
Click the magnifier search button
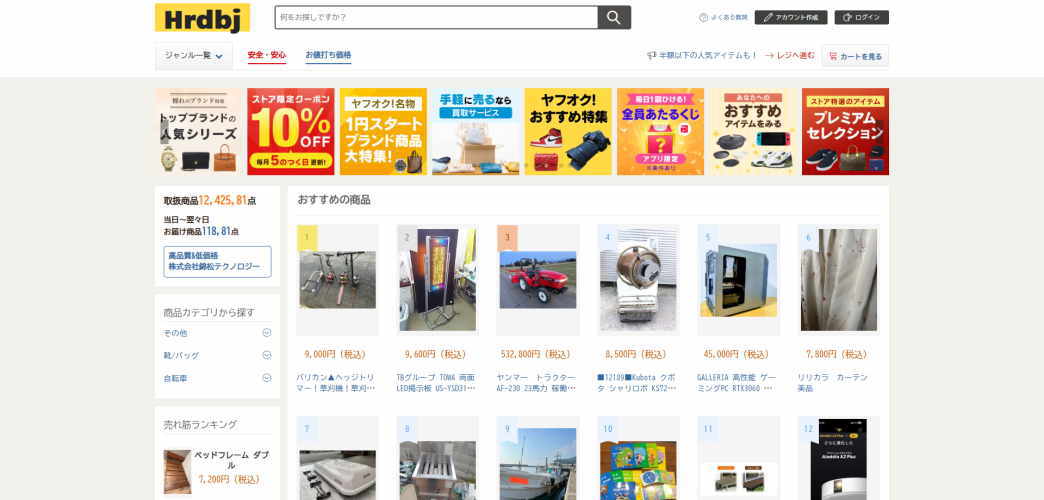coord(614,17)
